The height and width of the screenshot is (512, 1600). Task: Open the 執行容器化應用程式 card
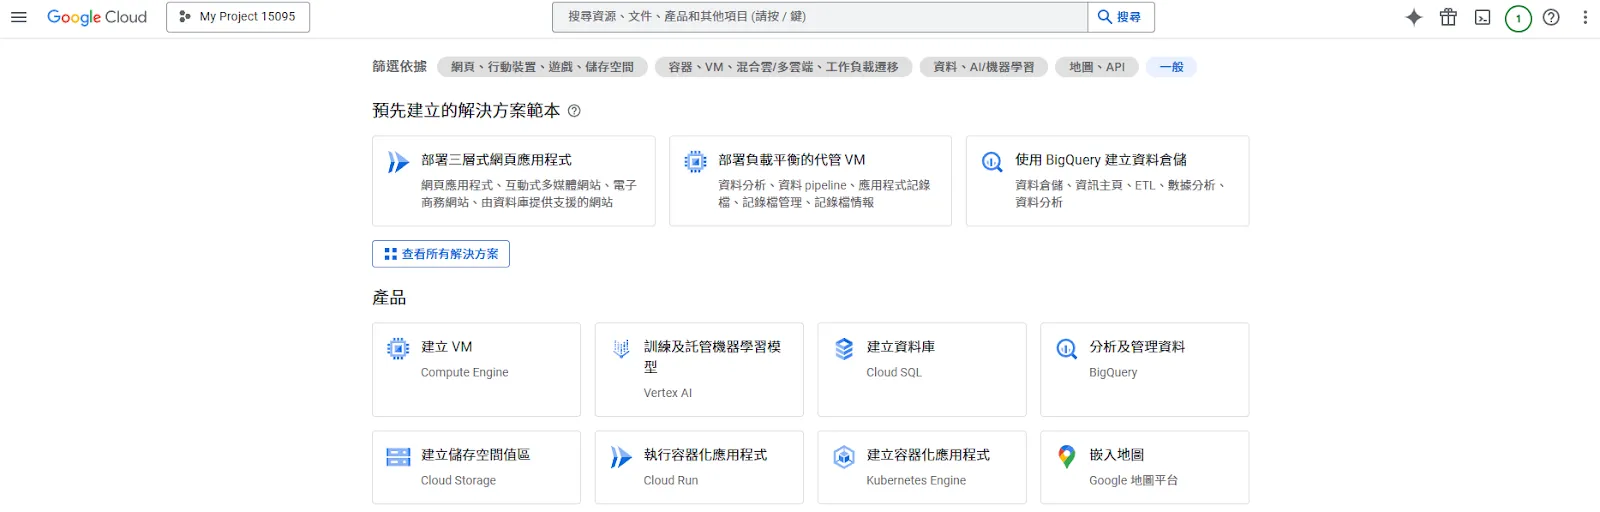pyautogui.click(x=699, y=467)
